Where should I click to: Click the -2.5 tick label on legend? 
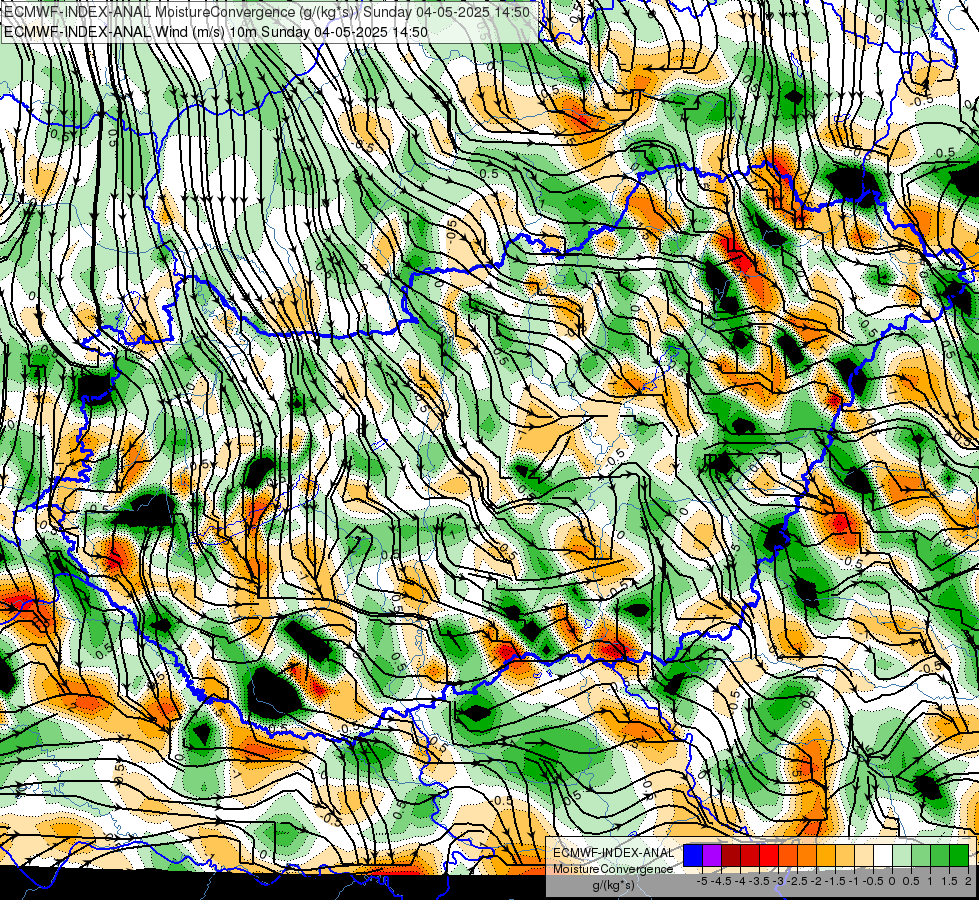click(x=797, y=881)
